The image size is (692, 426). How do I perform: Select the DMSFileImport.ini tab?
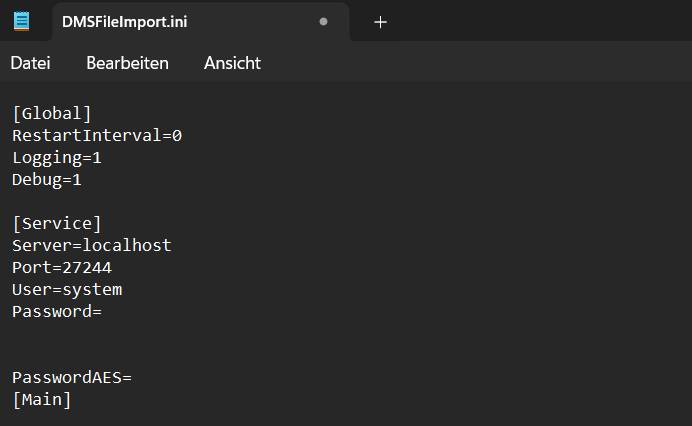point(201,22)
